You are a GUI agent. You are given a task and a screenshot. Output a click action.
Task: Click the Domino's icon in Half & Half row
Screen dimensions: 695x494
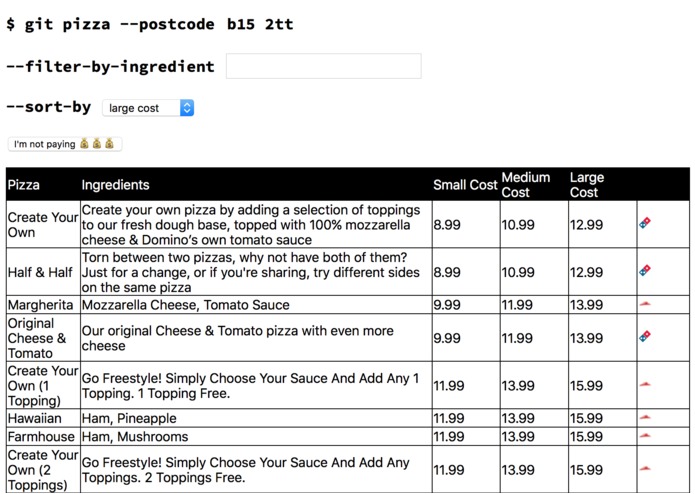pyautogui.click(x=645, y=270)
